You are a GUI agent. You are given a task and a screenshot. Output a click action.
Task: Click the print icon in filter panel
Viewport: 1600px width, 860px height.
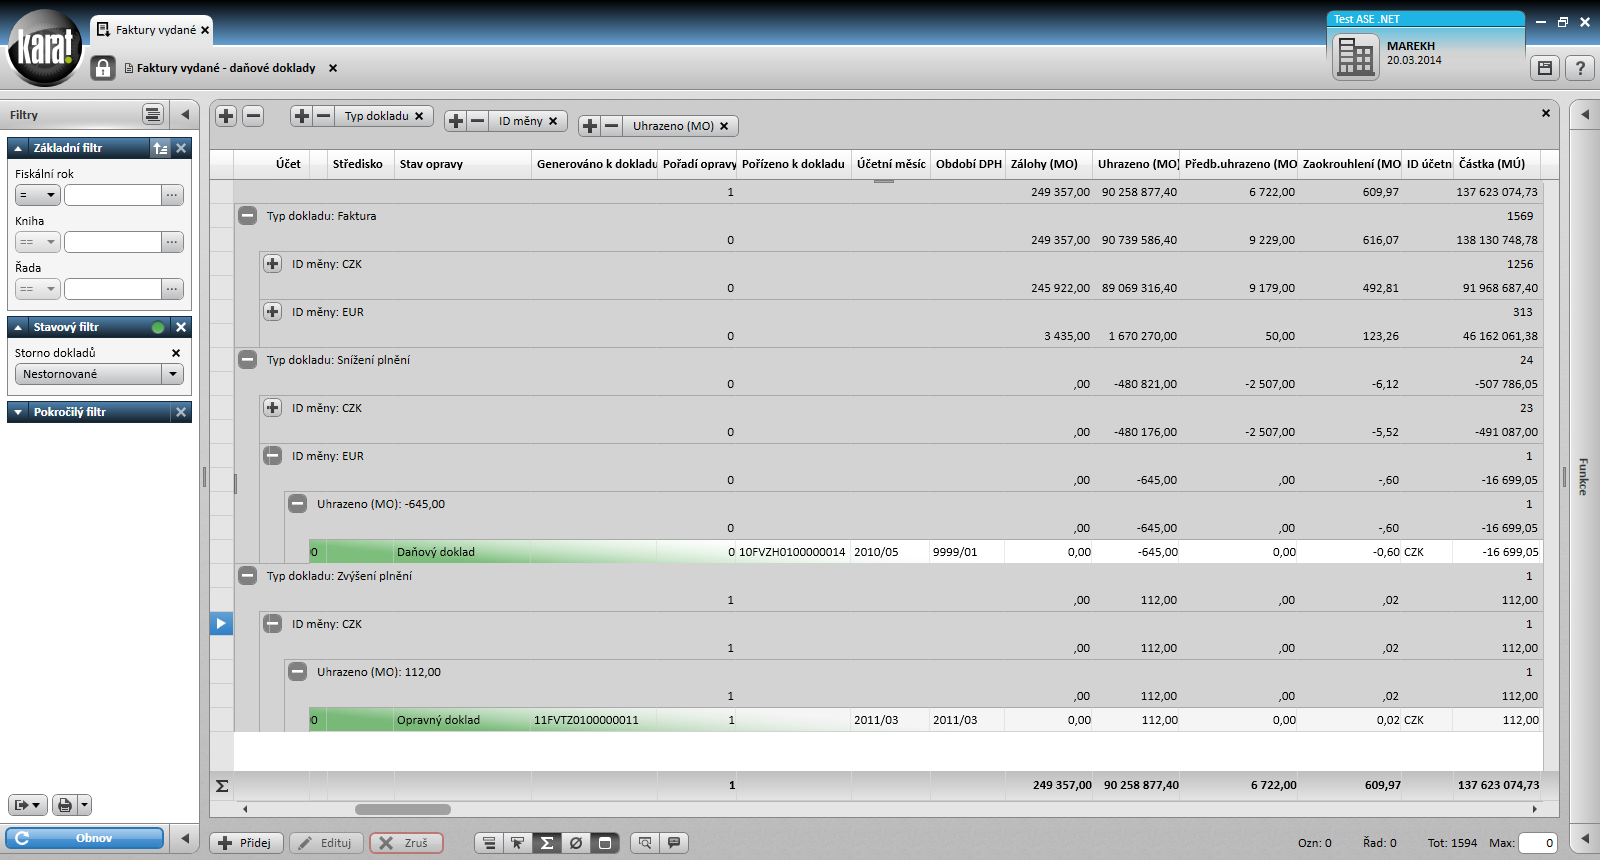pos(65,805)
